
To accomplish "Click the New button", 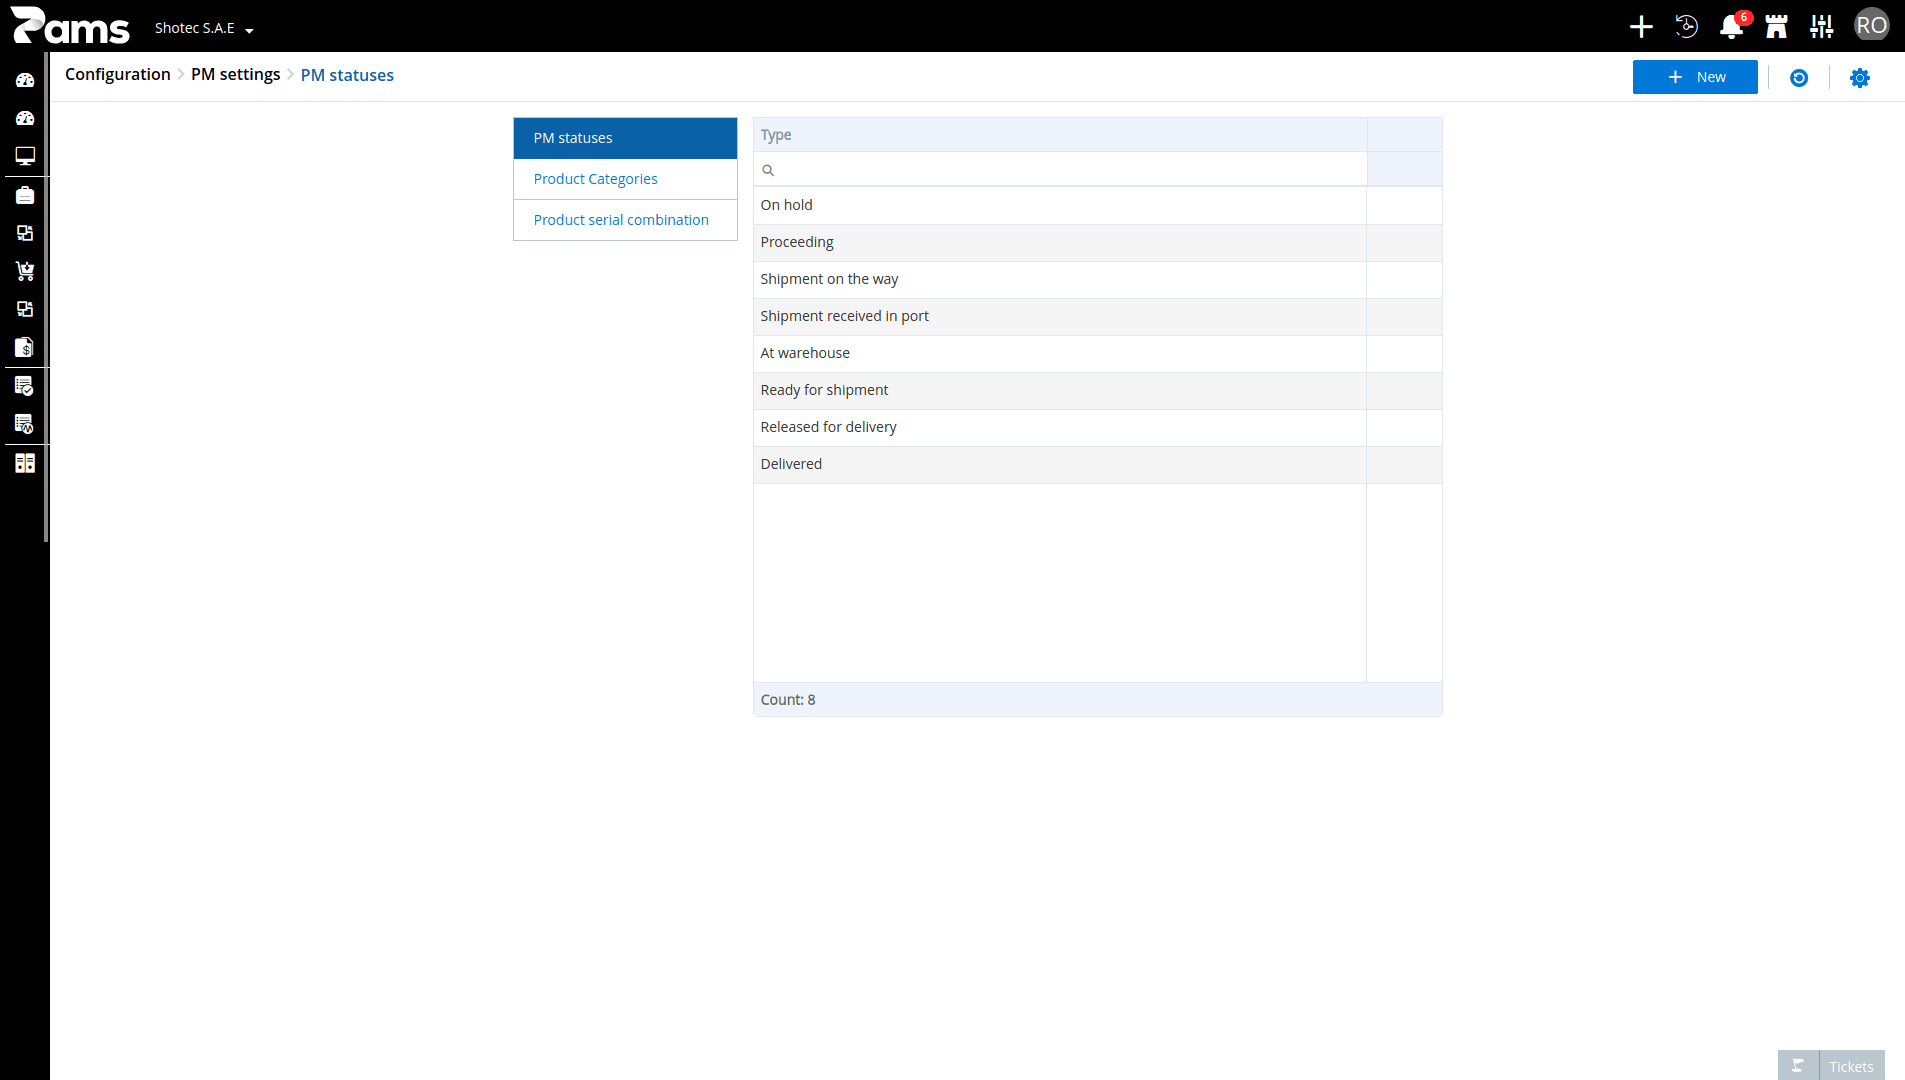I will (1695, 77).
